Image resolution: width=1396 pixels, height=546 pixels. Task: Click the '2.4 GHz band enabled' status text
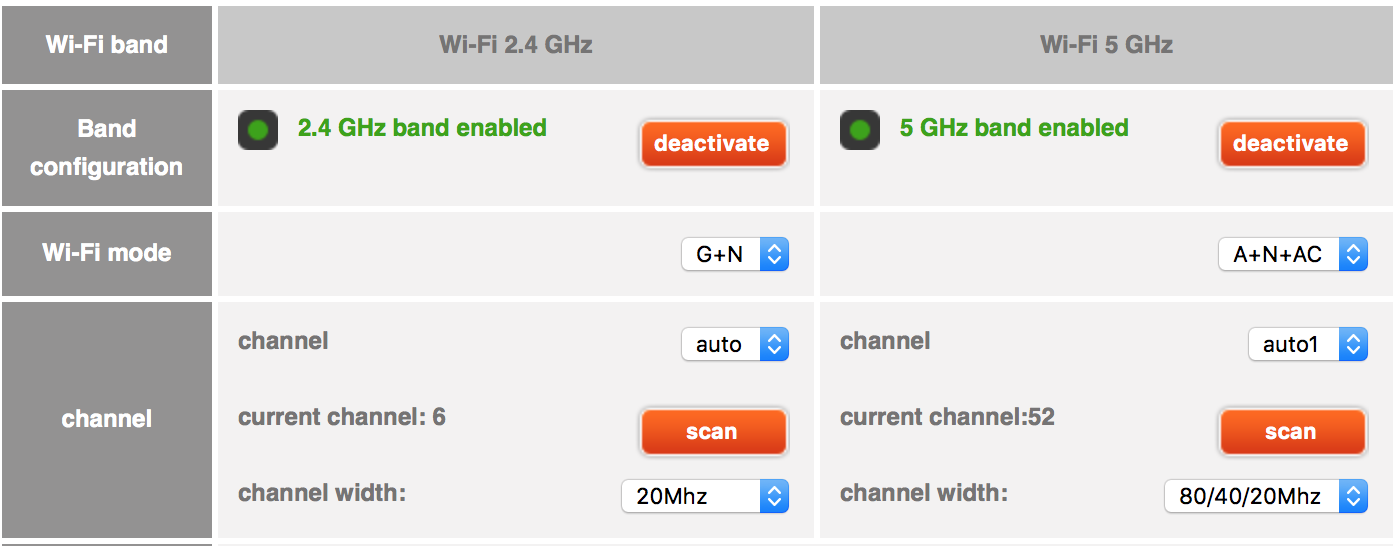coord(422,128)
